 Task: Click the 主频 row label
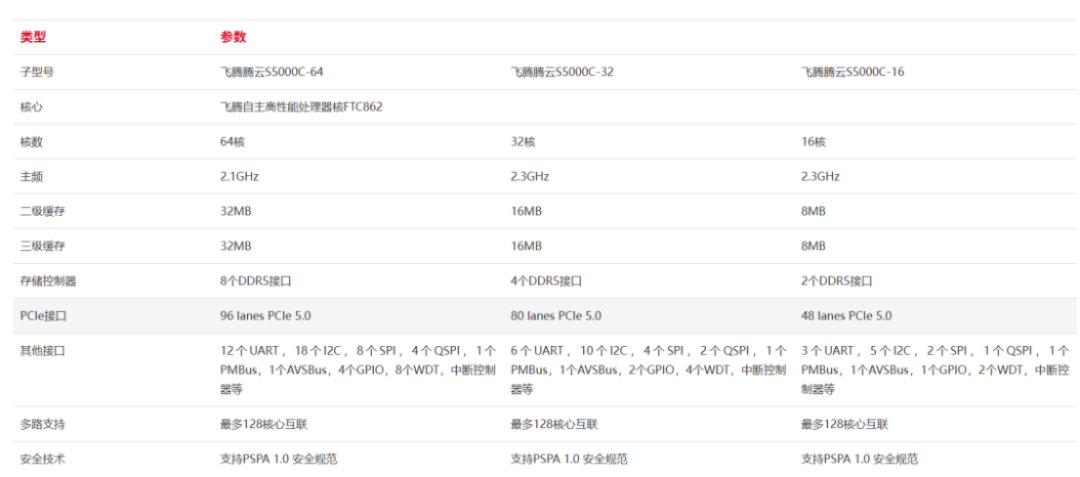tap(32, 177)
